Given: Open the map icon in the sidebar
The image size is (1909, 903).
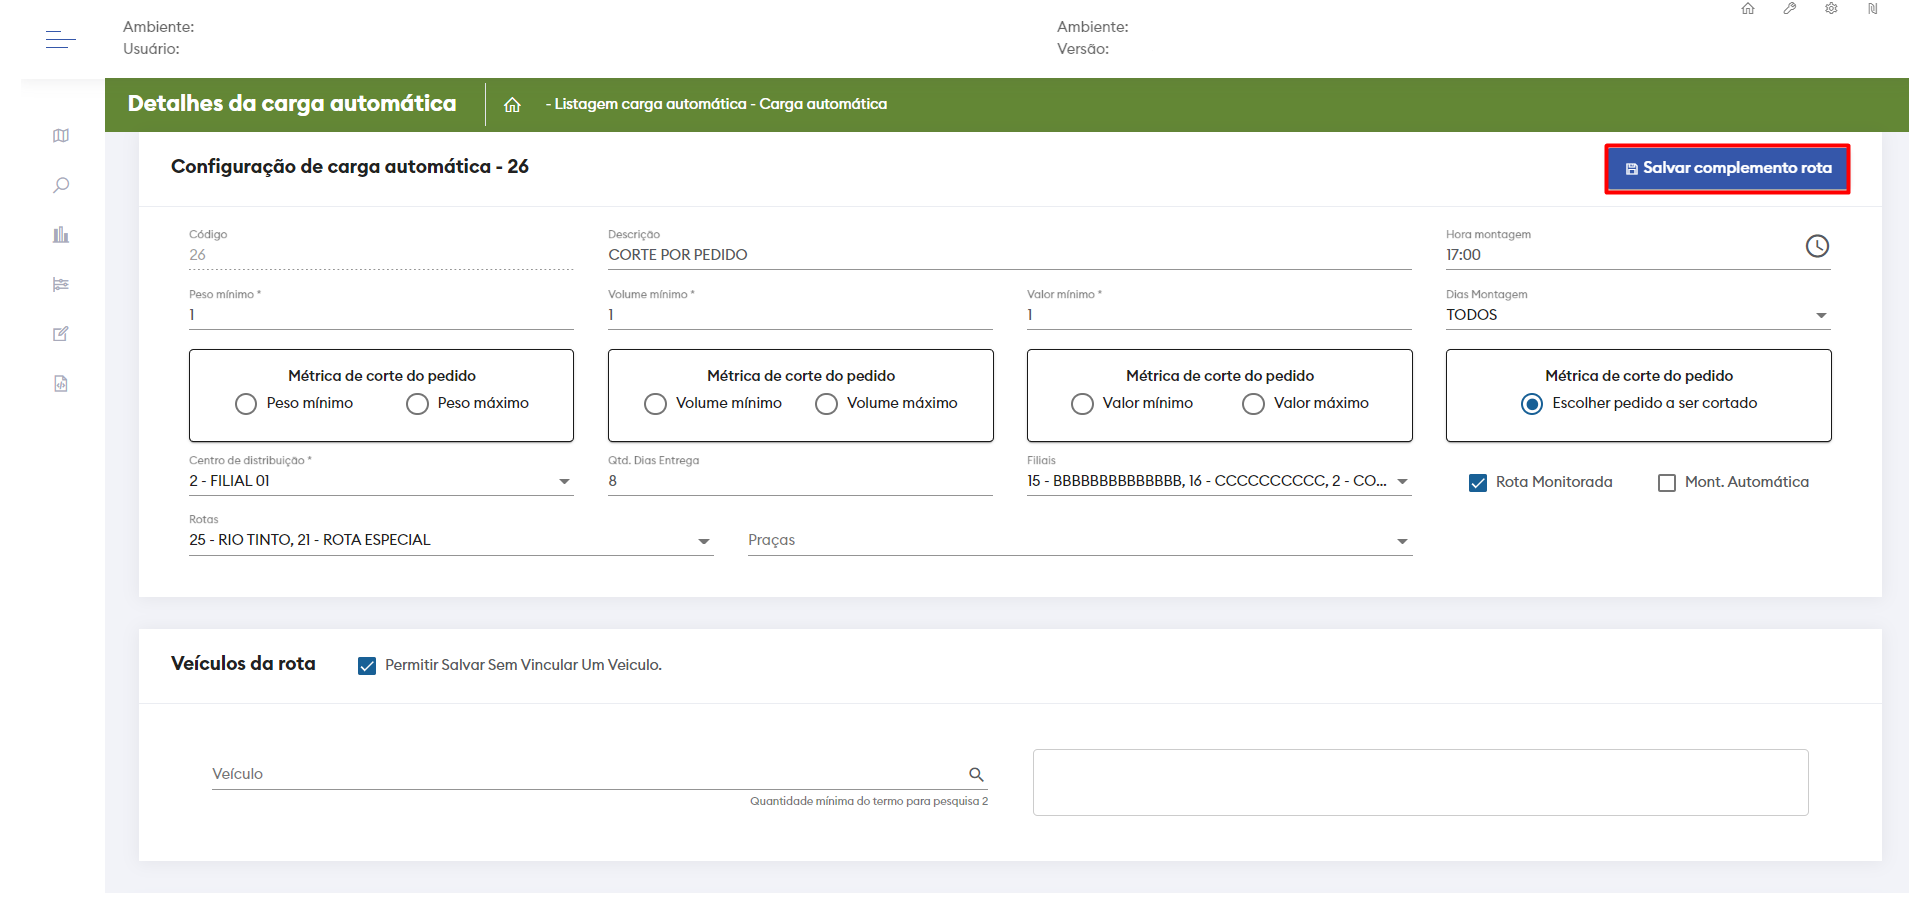Looking at the screenshot, I should [61, 136].
